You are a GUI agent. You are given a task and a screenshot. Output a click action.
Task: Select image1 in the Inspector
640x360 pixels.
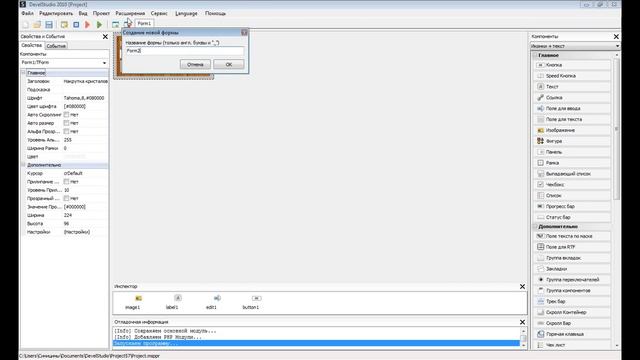(x=133, y=302)
